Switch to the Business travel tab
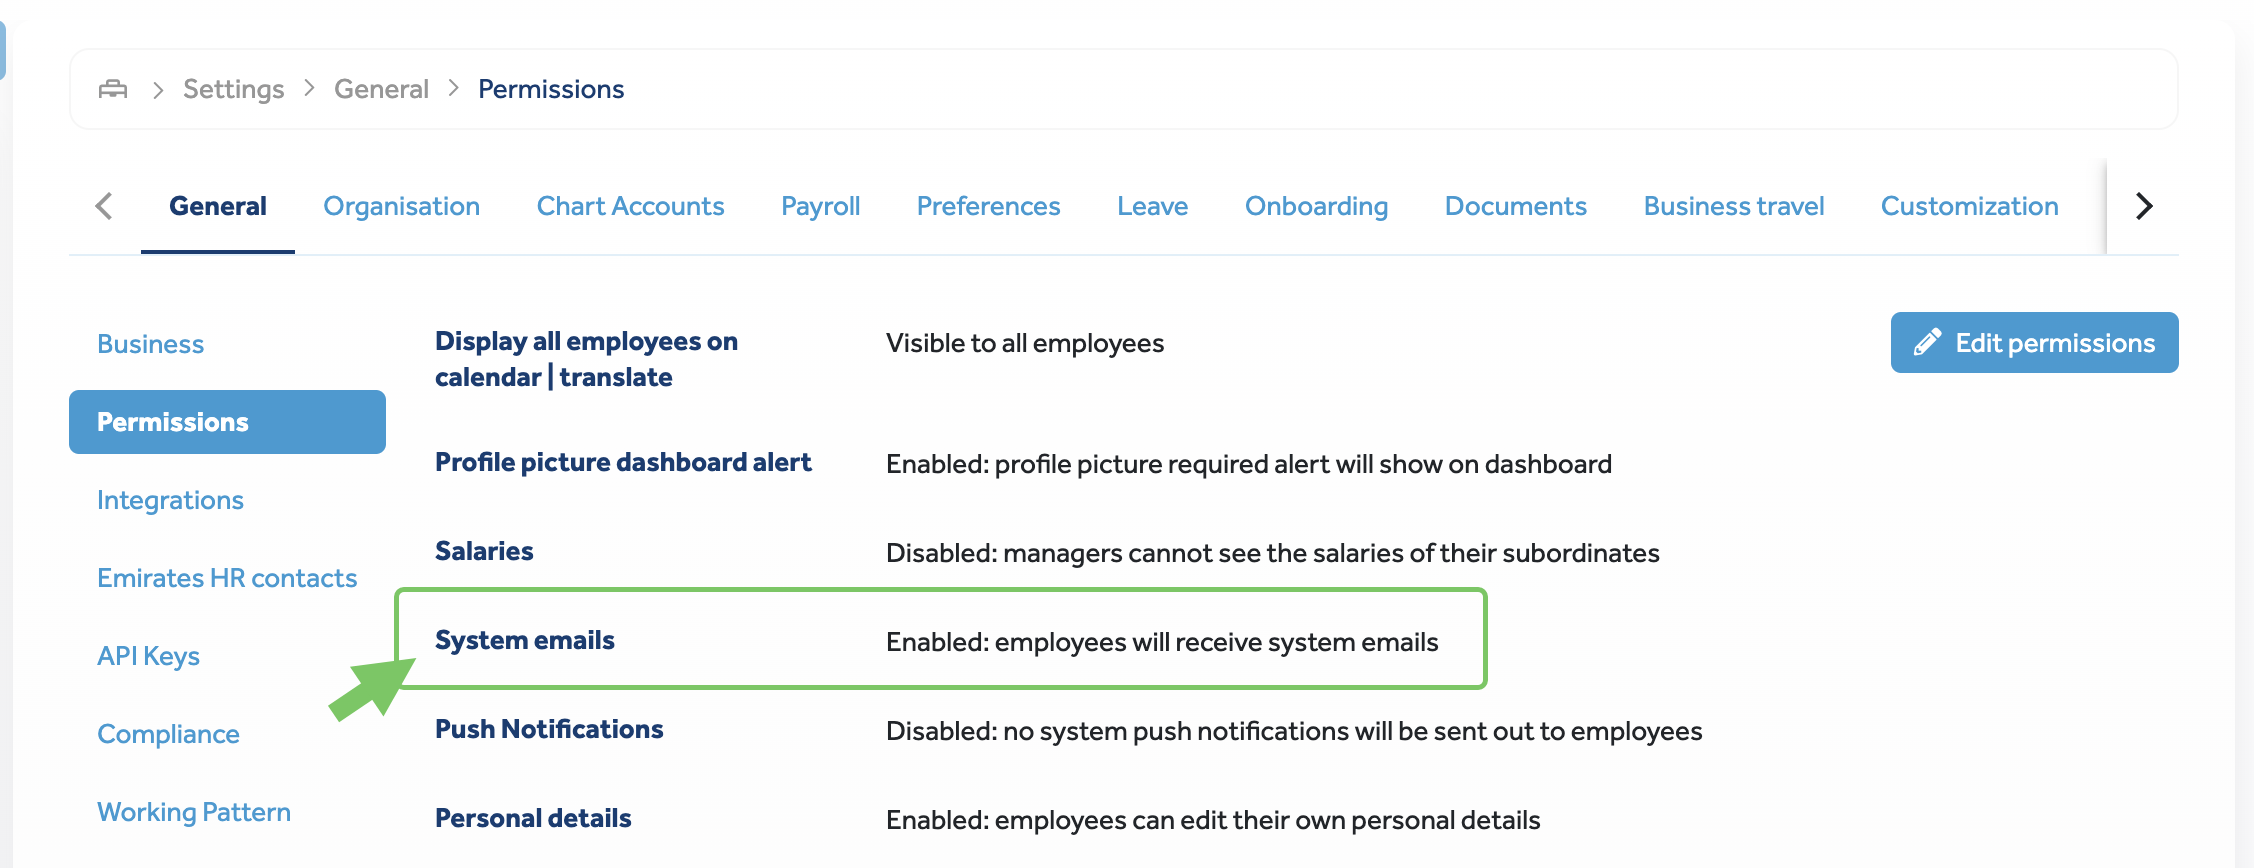Viewport: 2254px width, 868px height. (x=1733, y=206)
